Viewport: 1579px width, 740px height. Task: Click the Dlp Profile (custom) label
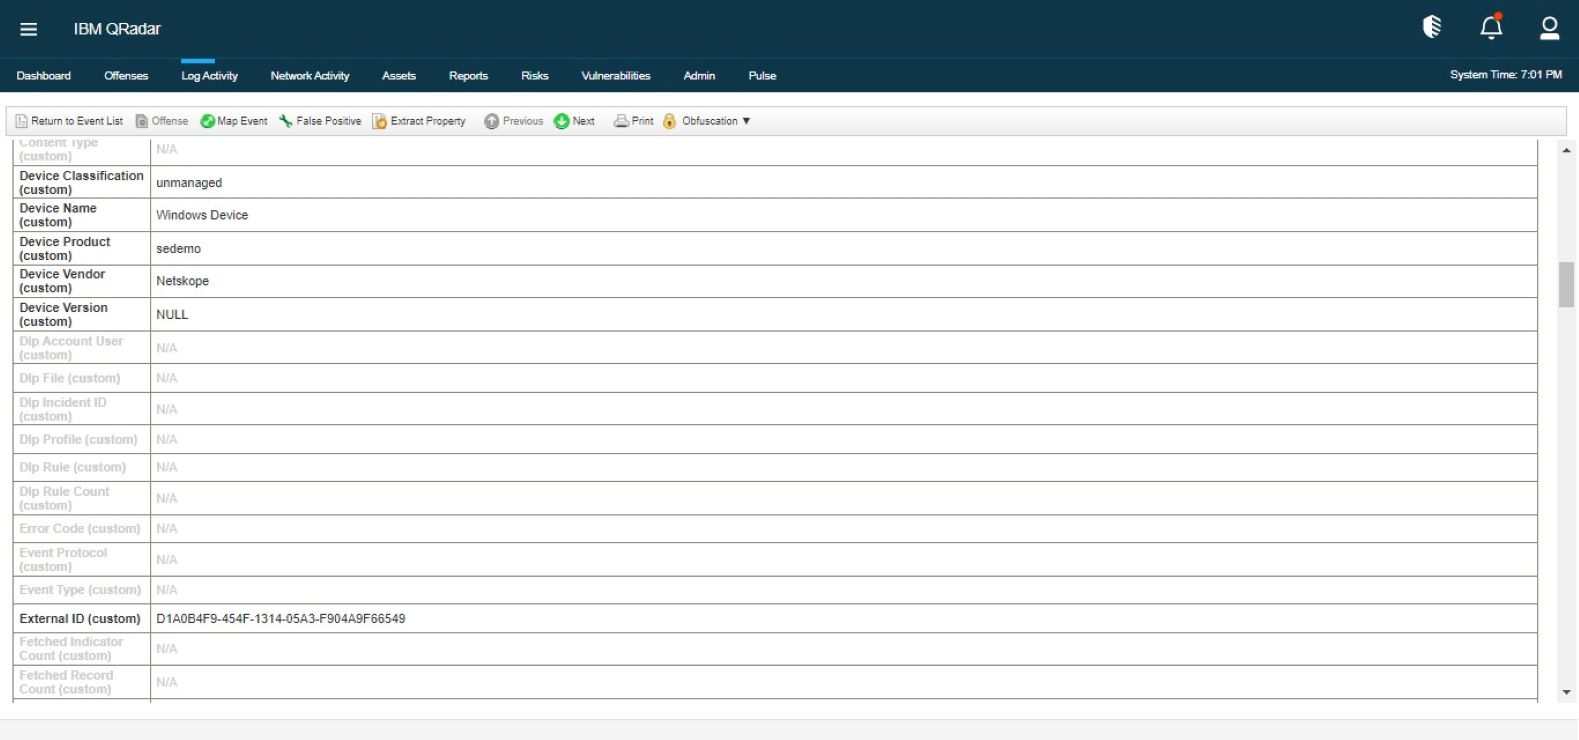tap(78, 439)
